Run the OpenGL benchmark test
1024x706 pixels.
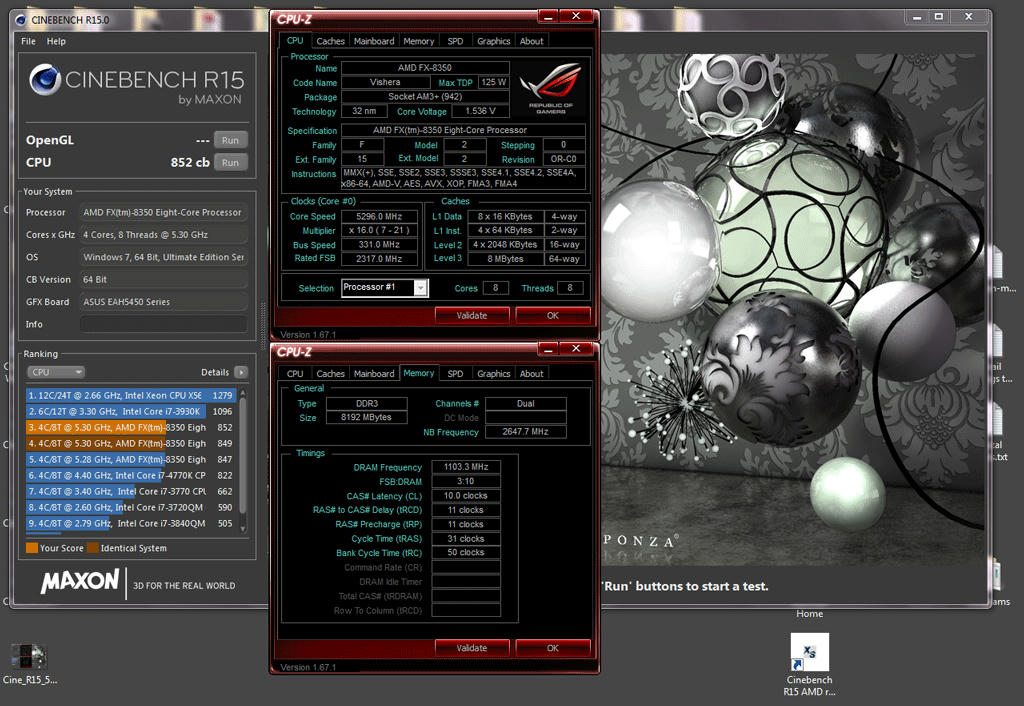[x=230, y=140]
